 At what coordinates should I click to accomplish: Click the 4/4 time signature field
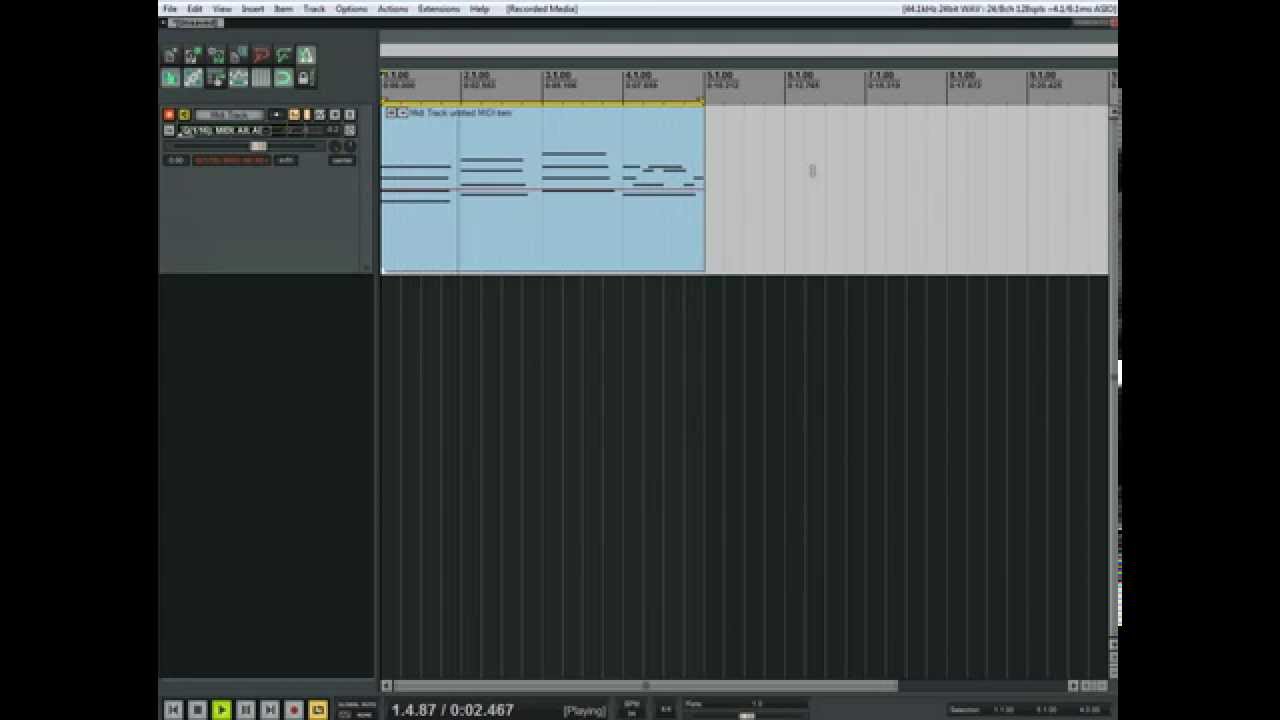click(666, 709)
